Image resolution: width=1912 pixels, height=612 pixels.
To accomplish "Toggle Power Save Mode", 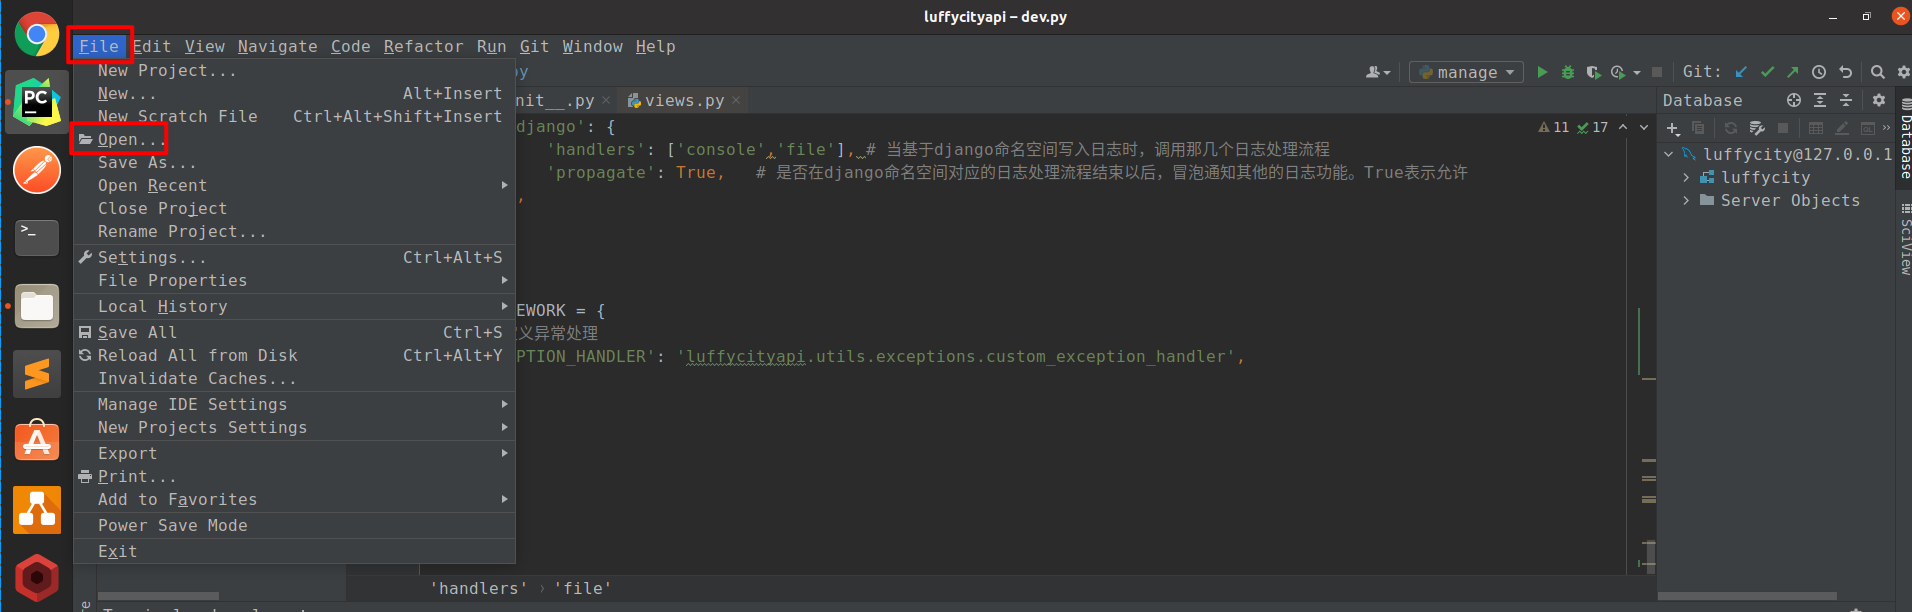I will [x=294, y=526].
